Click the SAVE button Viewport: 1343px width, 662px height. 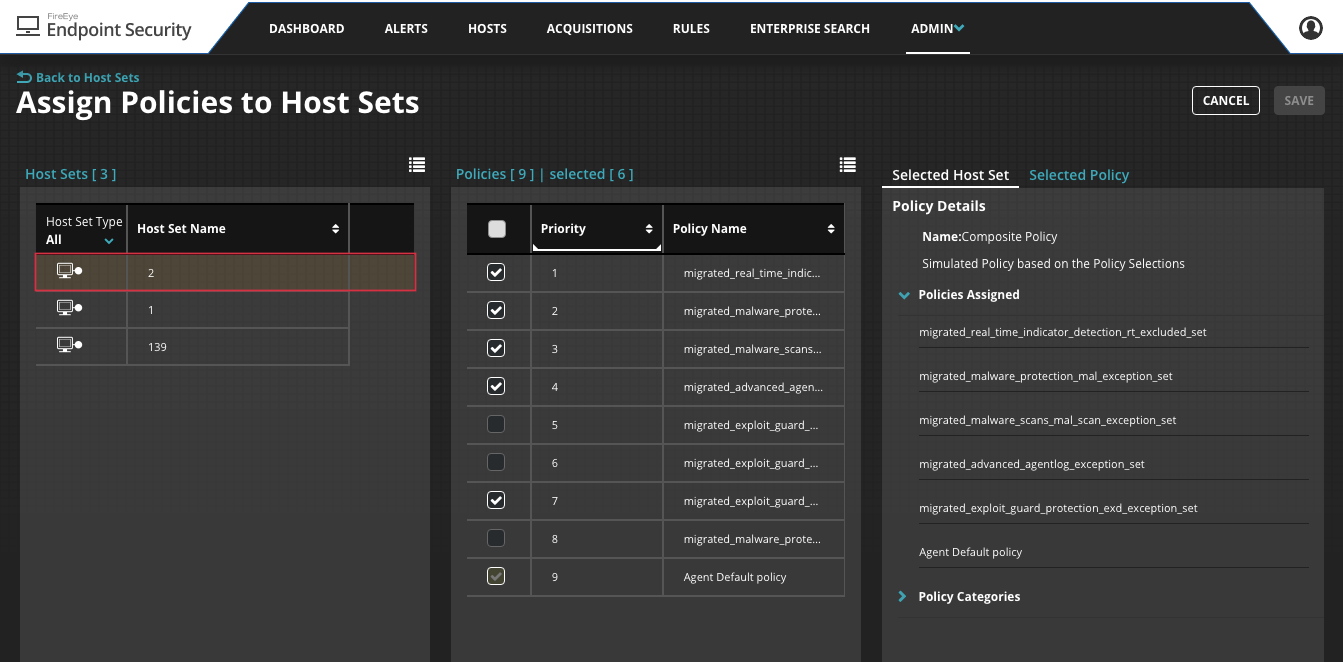tap(1299, 101)
